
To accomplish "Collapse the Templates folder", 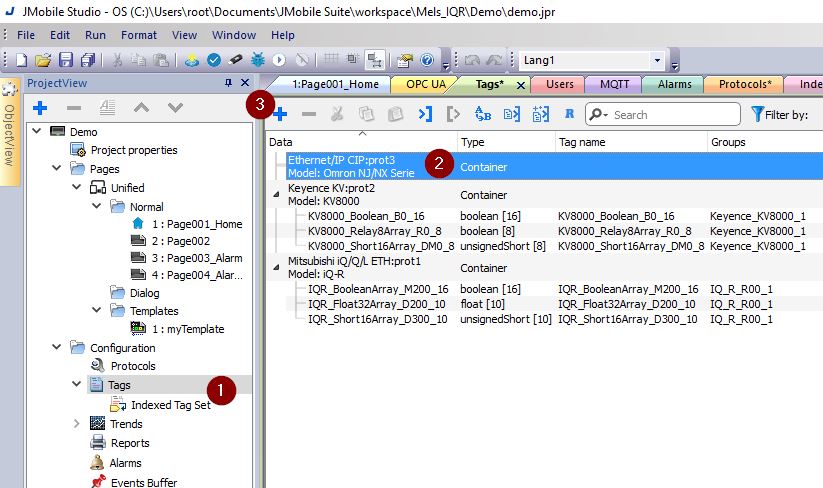I will coord(97,310).
